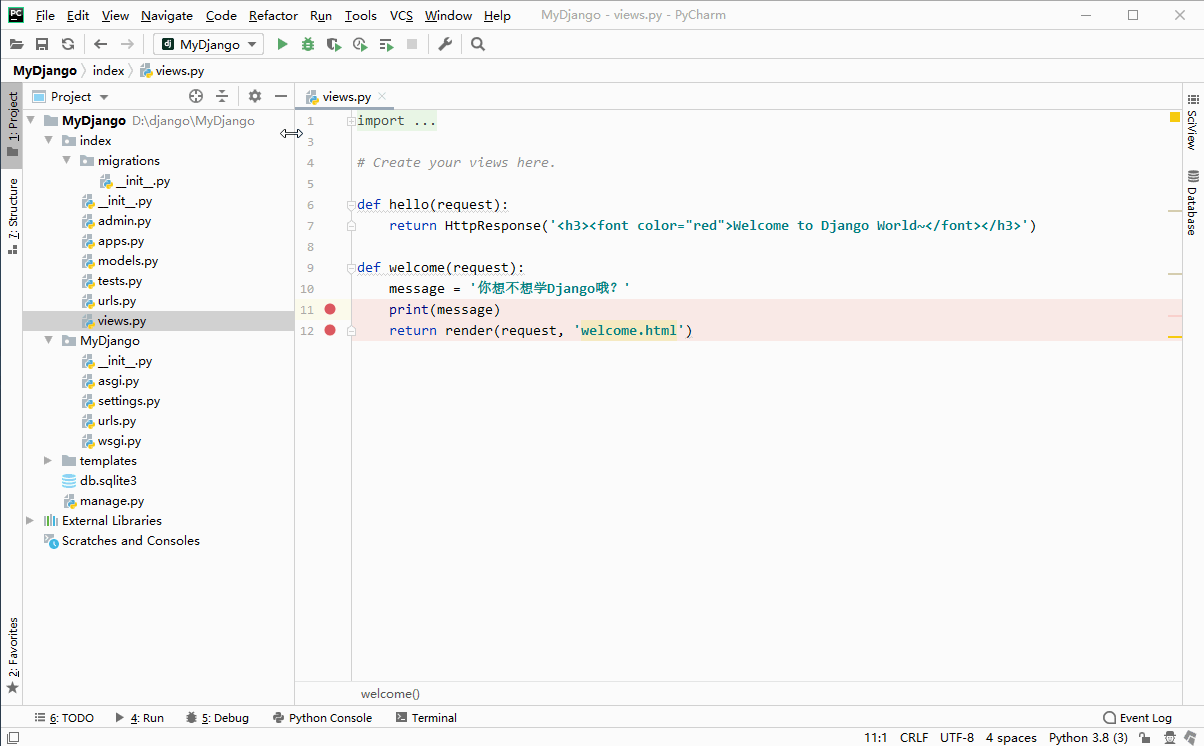Image resolution: width=1204 pixels, height=746 pixels.
Task: Select the views.py editor tab
Action: [x=346, y=97]
